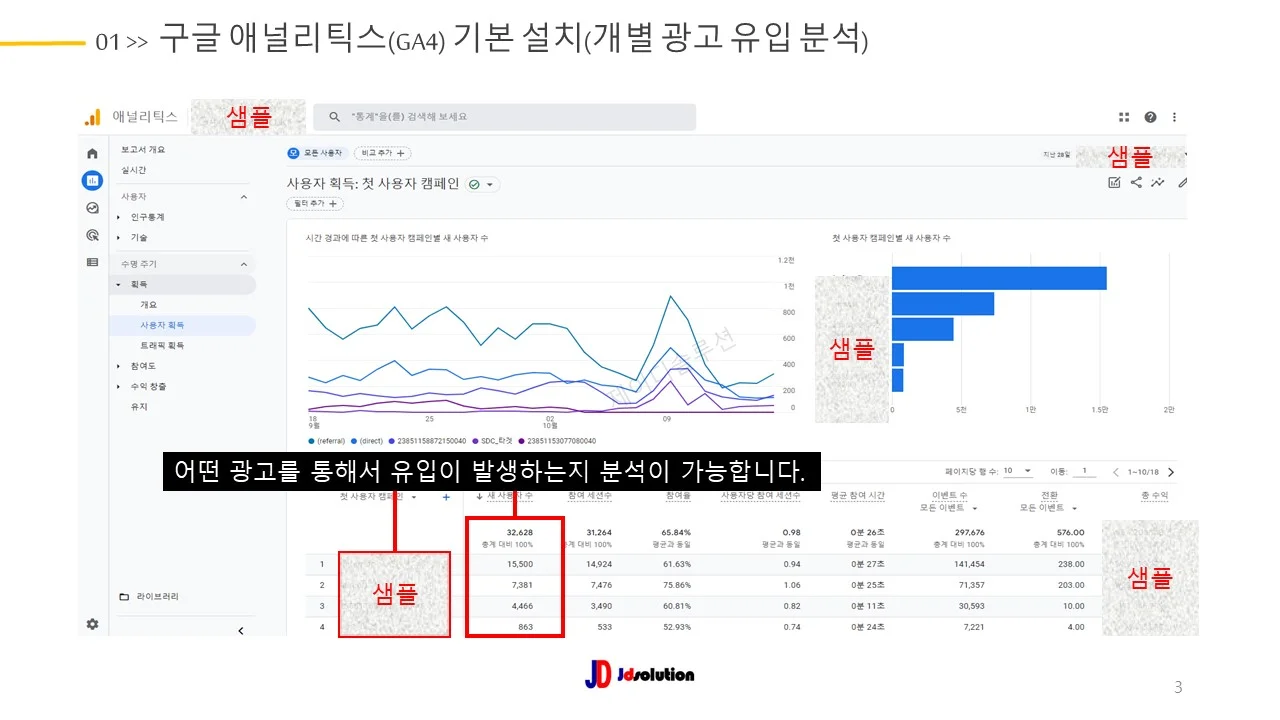Viewport: 1280px width, 720px height.
Task: Click the 15,500 new users cell
Action: (x=519, y=564)
